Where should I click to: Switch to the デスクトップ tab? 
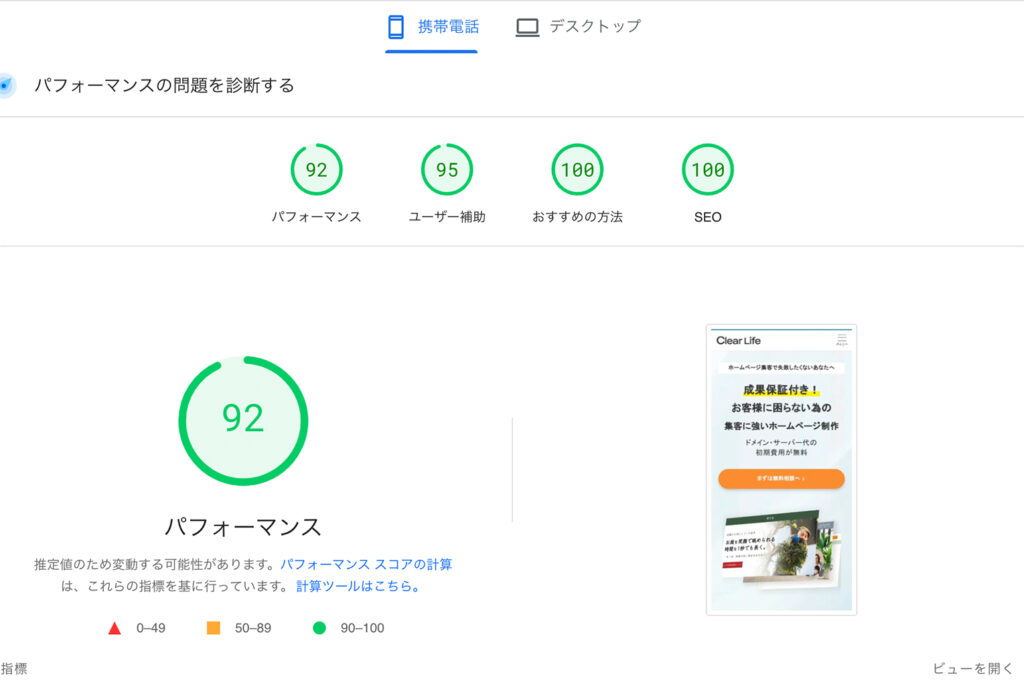click(x=594, y=27)
